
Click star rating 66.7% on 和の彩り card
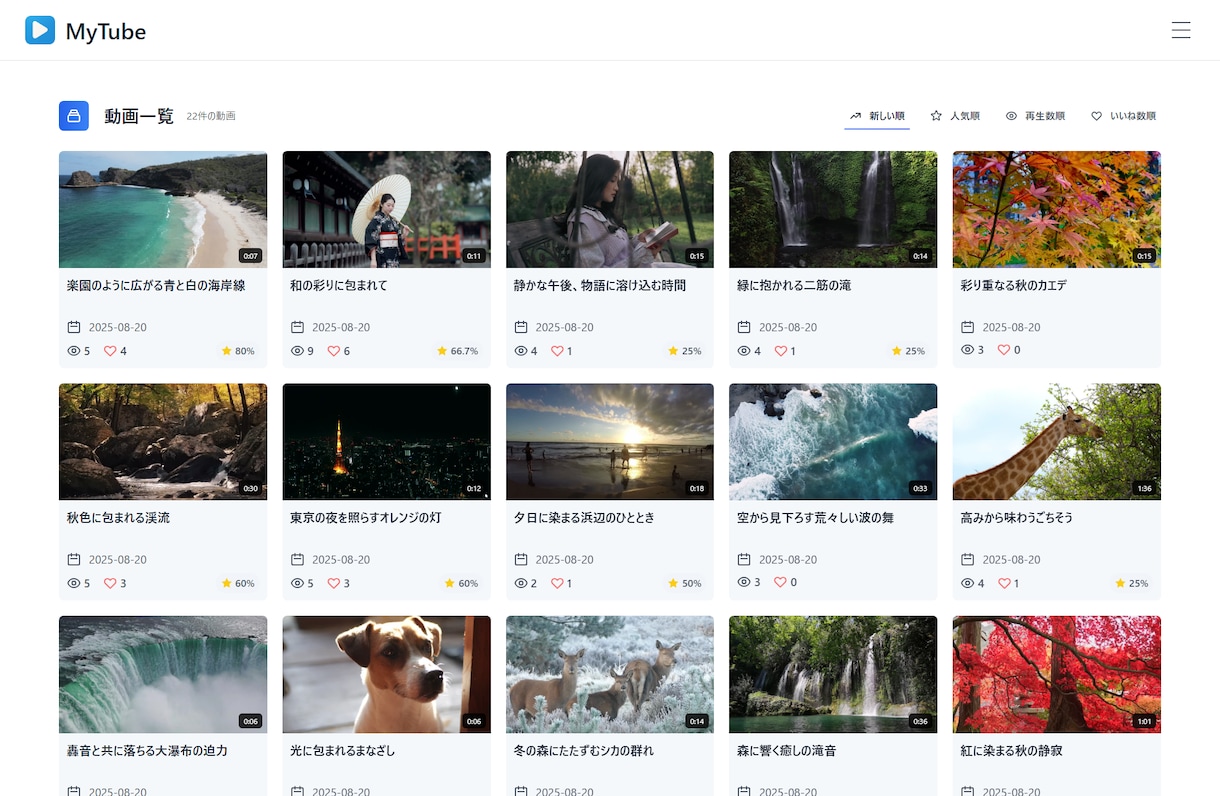coord(458,351)
